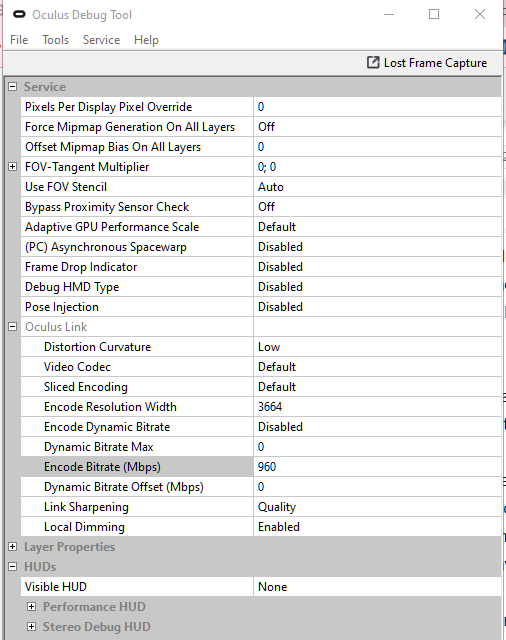506x640 pixels.
Task: Select the Layer Properties header label
Action: [x=69, y=547]
